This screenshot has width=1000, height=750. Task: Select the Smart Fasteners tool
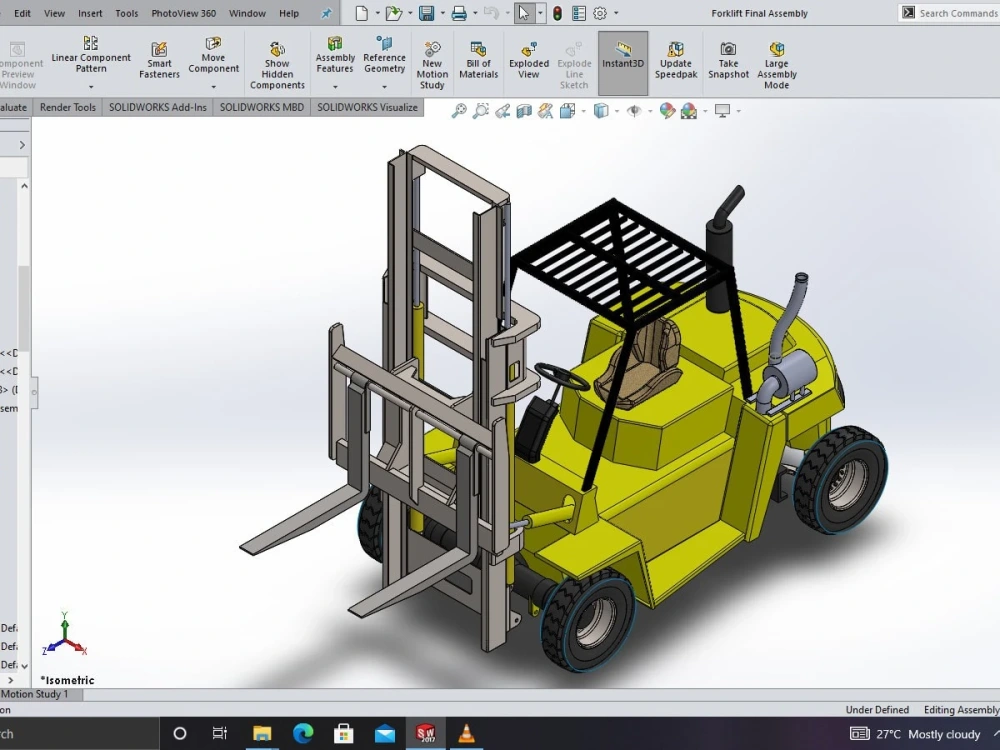(x=159, y=55)
